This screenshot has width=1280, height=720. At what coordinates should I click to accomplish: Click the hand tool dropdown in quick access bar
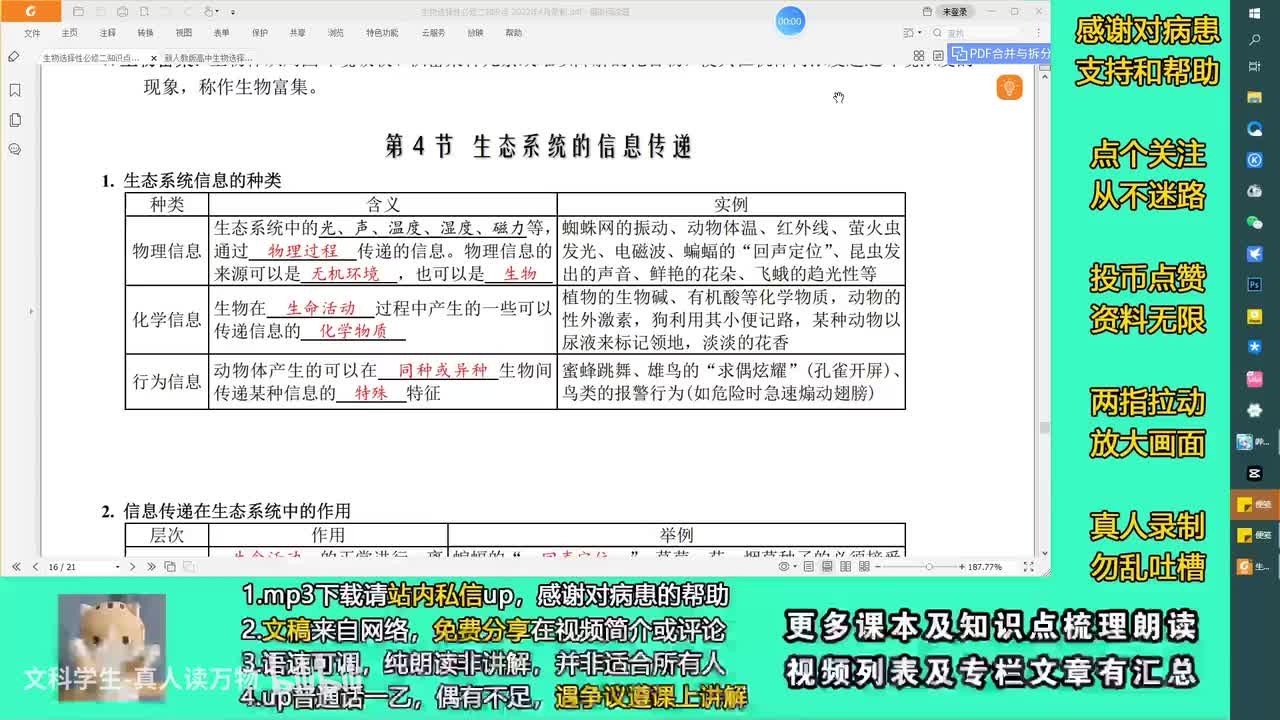[x=210, y=11]
